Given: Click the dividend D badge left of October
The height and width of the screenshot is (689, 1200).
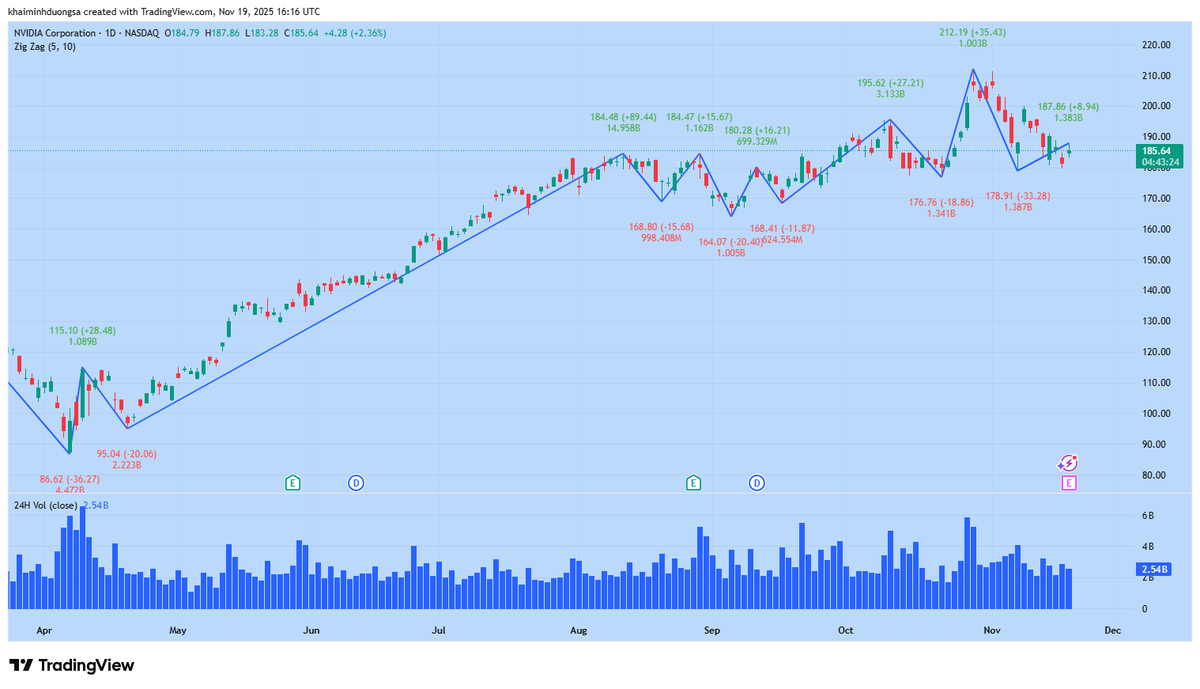Looking at the screenshot, I should coord(757,483).
